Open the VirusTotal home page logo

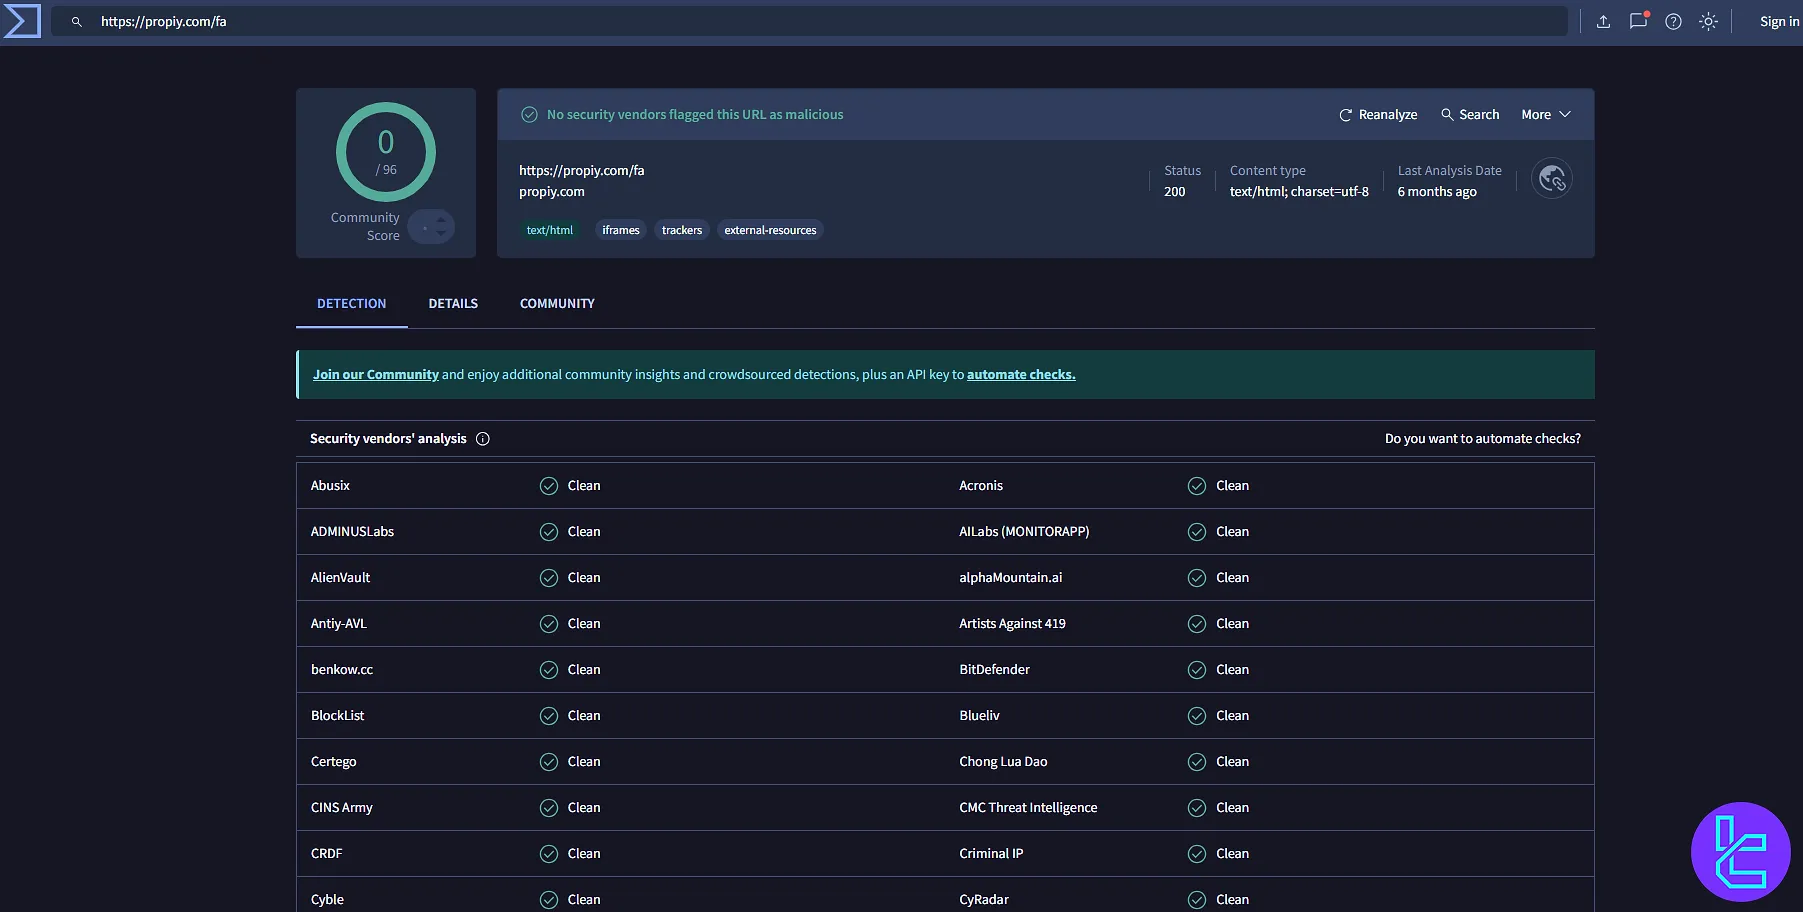22,20
